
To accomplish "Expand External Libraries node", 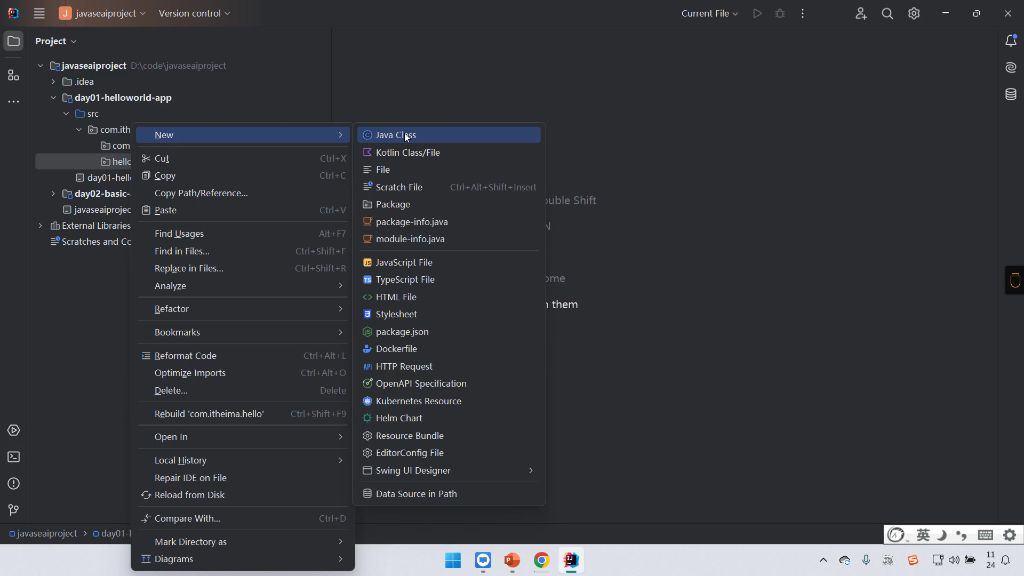I will coord(40,226).
